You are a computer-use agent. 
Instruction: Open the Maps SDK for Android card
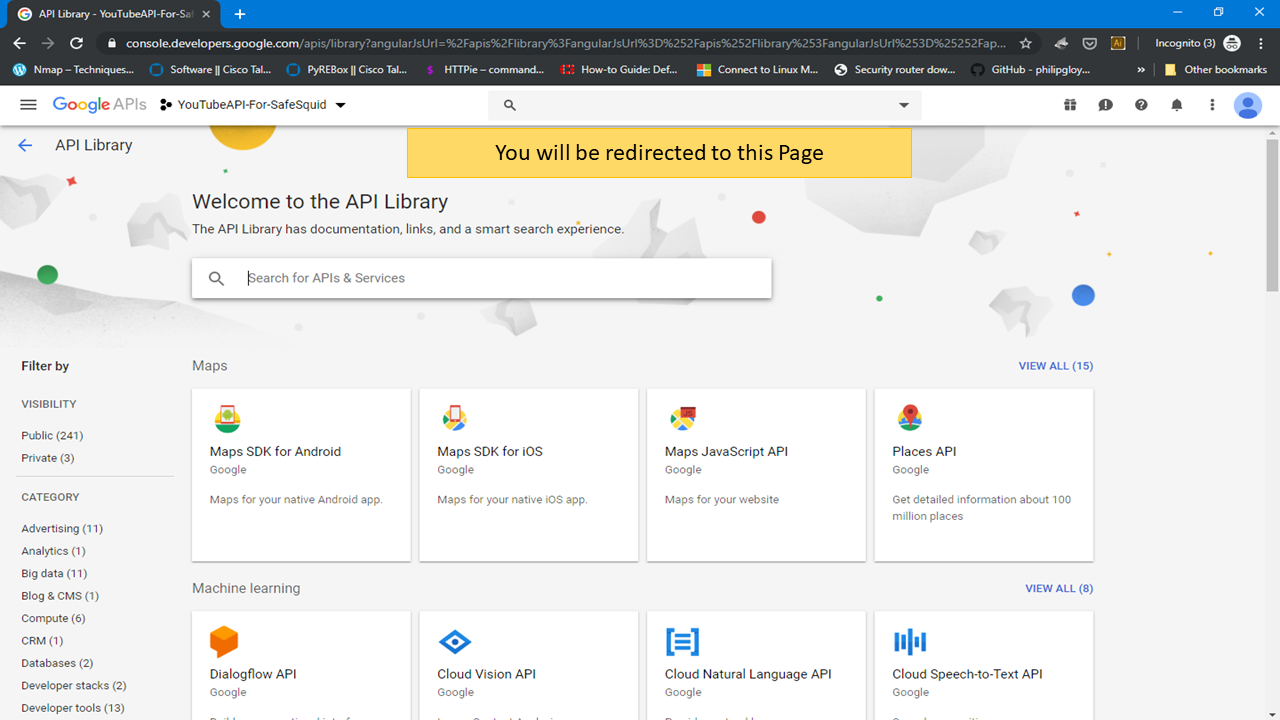[x=301, y=475]
